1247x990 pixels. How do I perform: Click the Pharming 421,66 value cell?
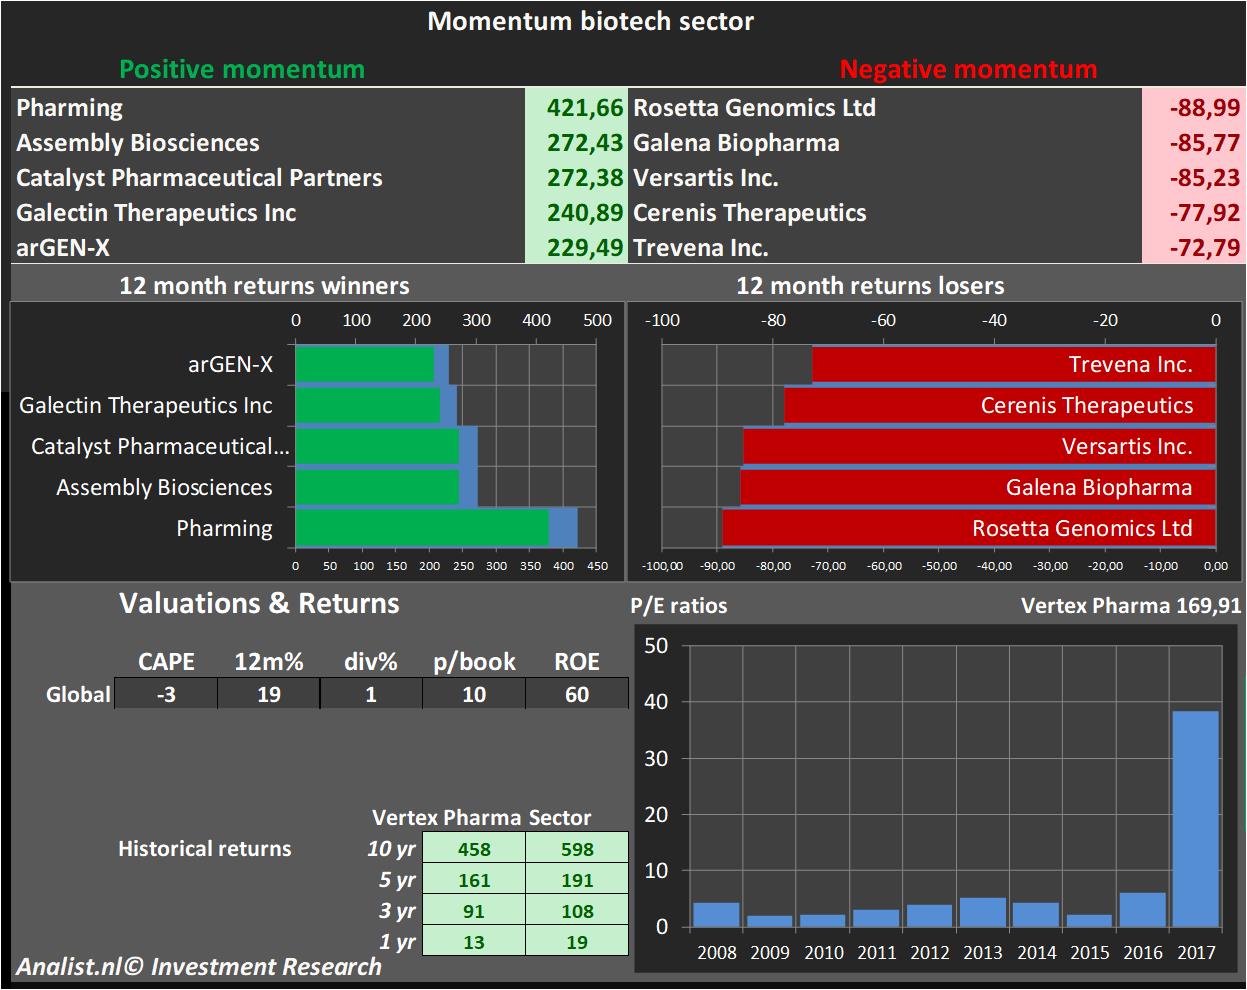pos(575,108)
